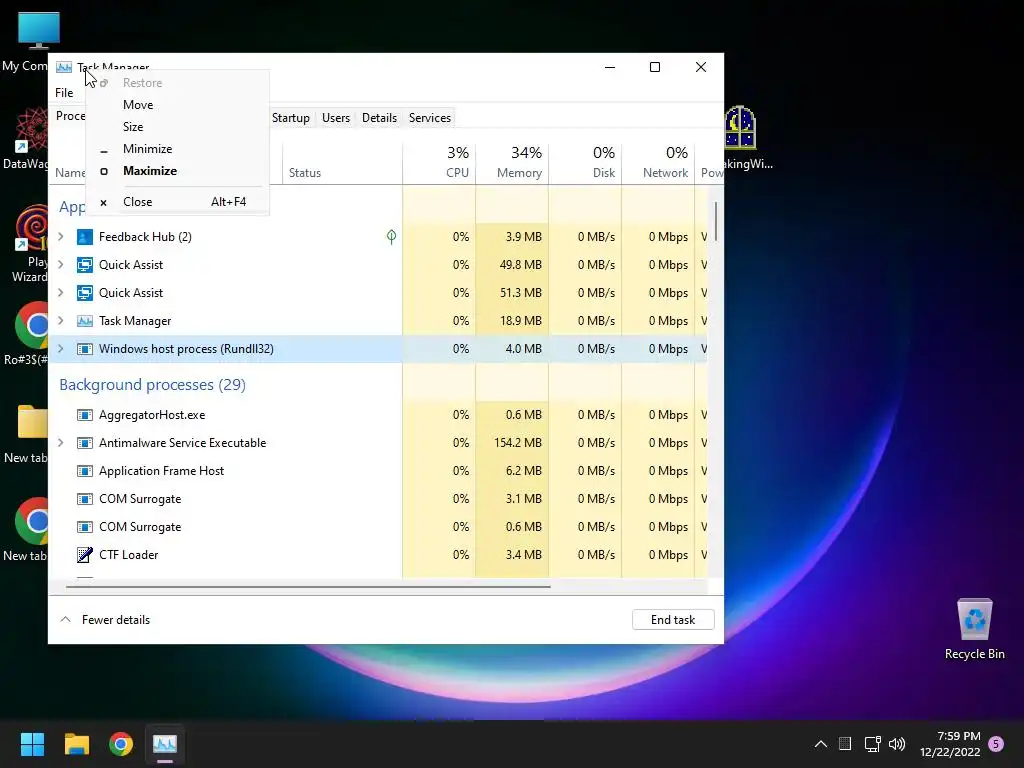Click the COM Surrogate icon using 3.1 MB
The height and width of the screenshot is (768, 1024).
pyautogui.click(x=85, y=499)
